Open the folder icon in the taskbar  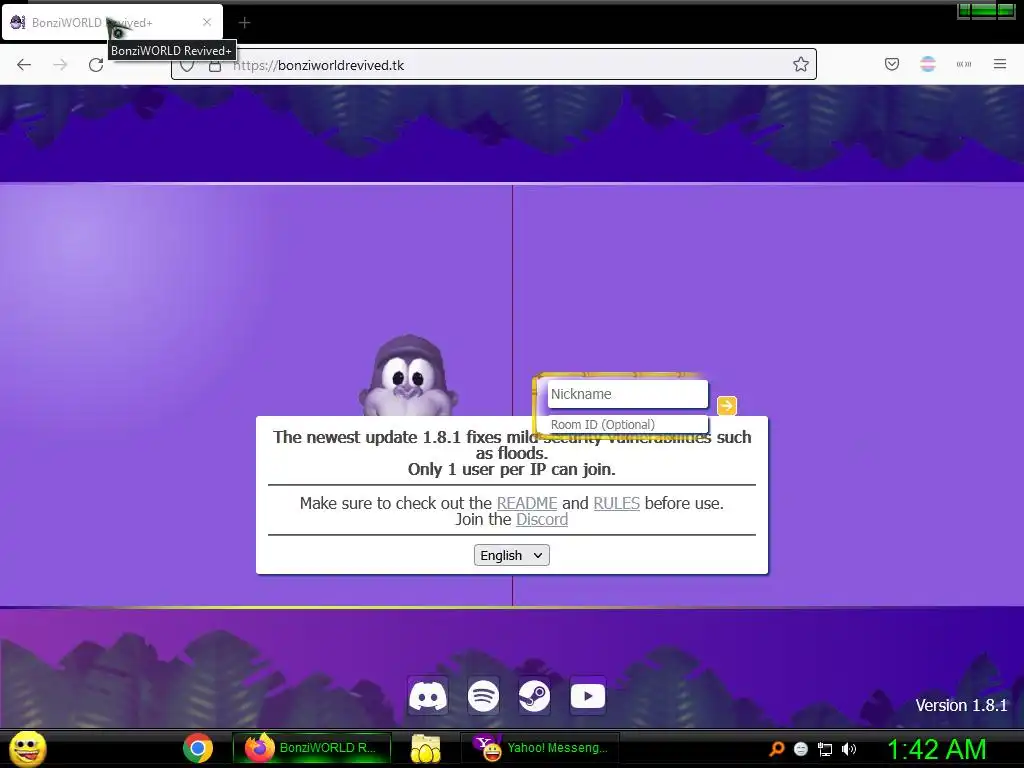pos(426,748)
